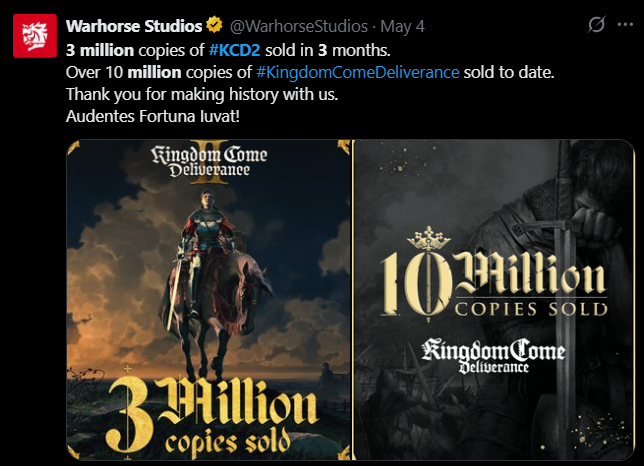Click the white Kingdom Come Deliverance logo

tap(493, 356)
